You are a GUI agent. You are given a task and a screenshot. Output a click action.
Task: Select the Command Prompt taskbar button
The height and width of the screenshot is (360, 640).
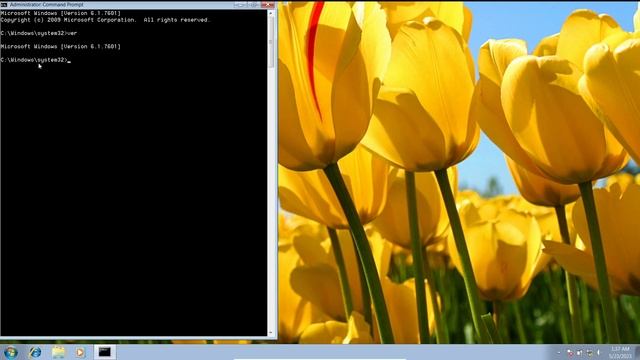click(x=104, y=352)
